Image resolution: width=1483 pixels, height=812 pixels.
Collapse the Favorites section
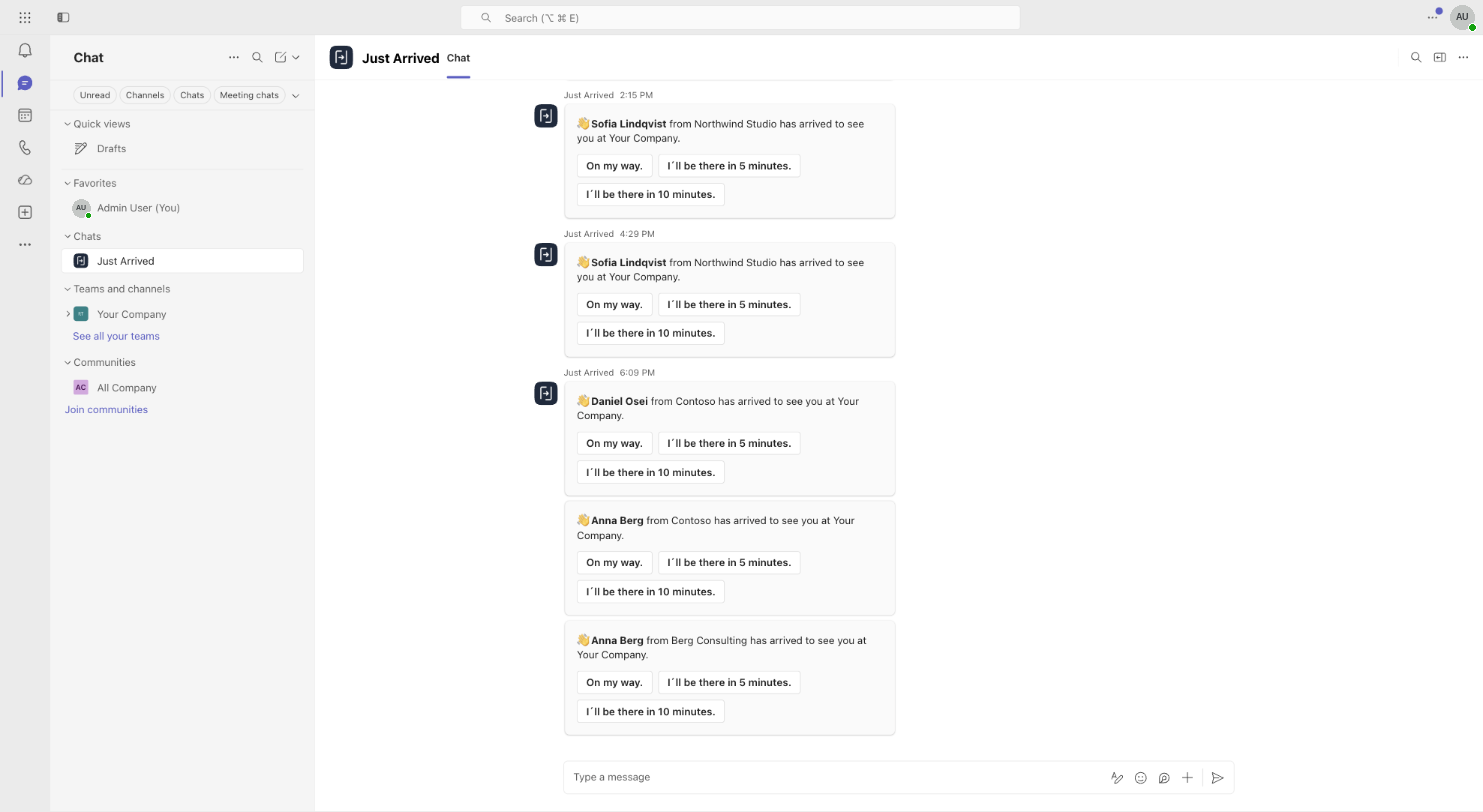click(67, 183)
